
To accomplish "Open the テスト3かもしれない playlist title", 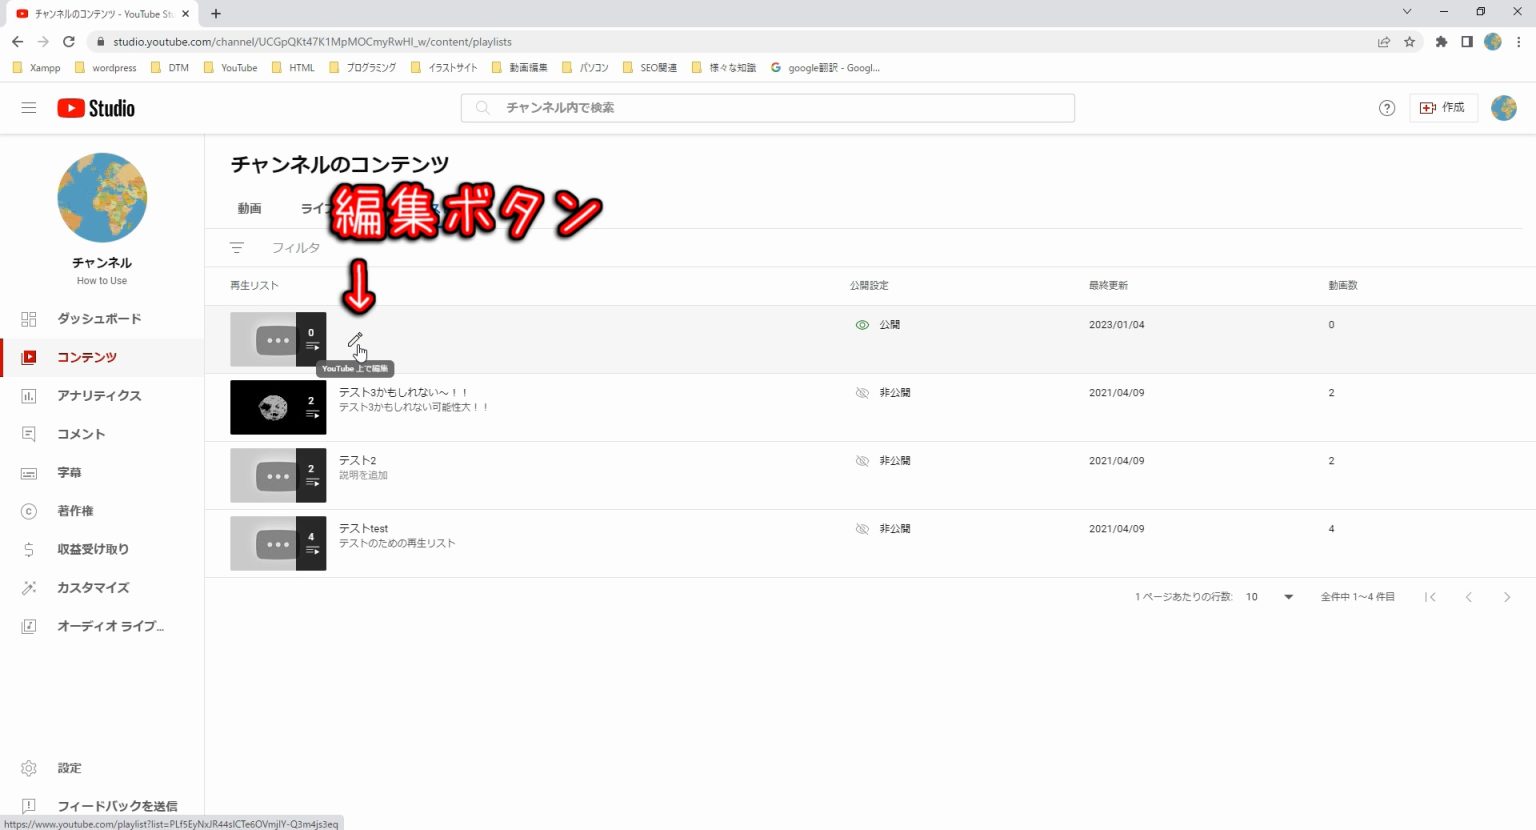I will [403, 393].
